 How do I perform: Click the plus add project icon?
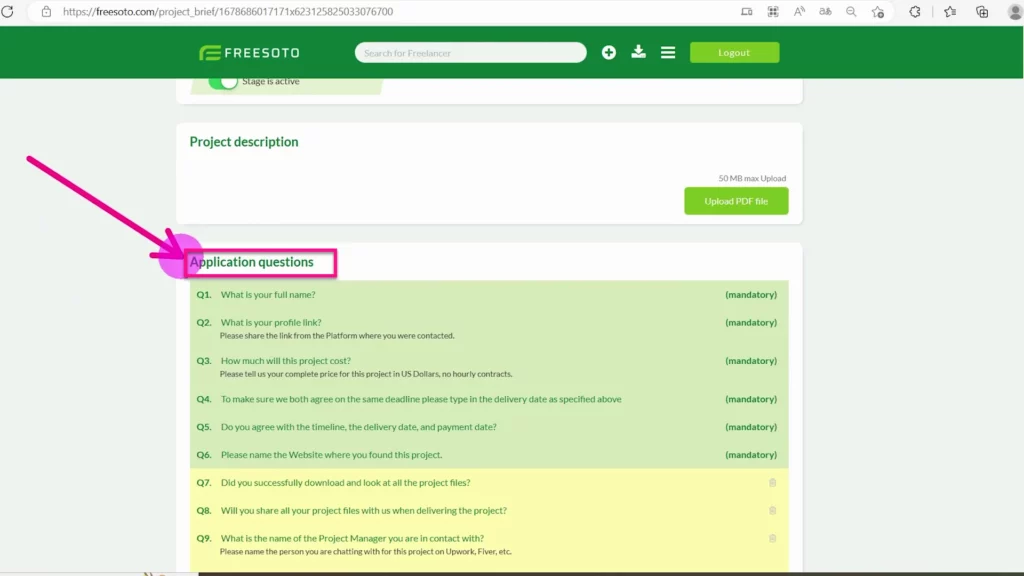[x=609, y=52]
